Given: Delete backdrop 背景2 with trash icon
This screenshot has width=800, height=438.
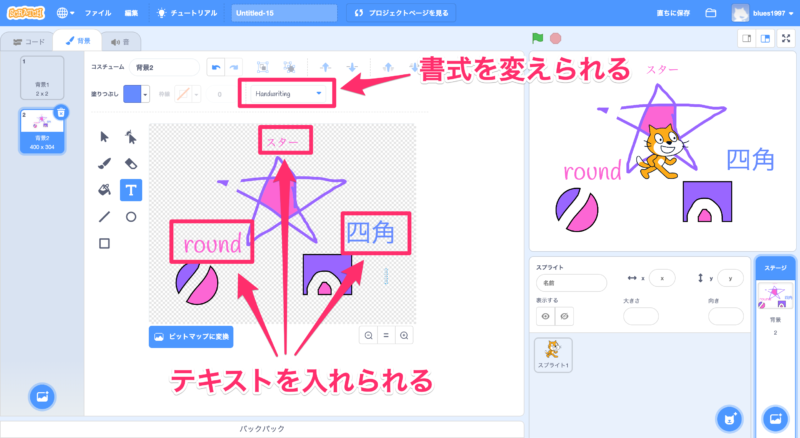Looking at the screenshot, I should pyautogui.click(x=60, y=113).
